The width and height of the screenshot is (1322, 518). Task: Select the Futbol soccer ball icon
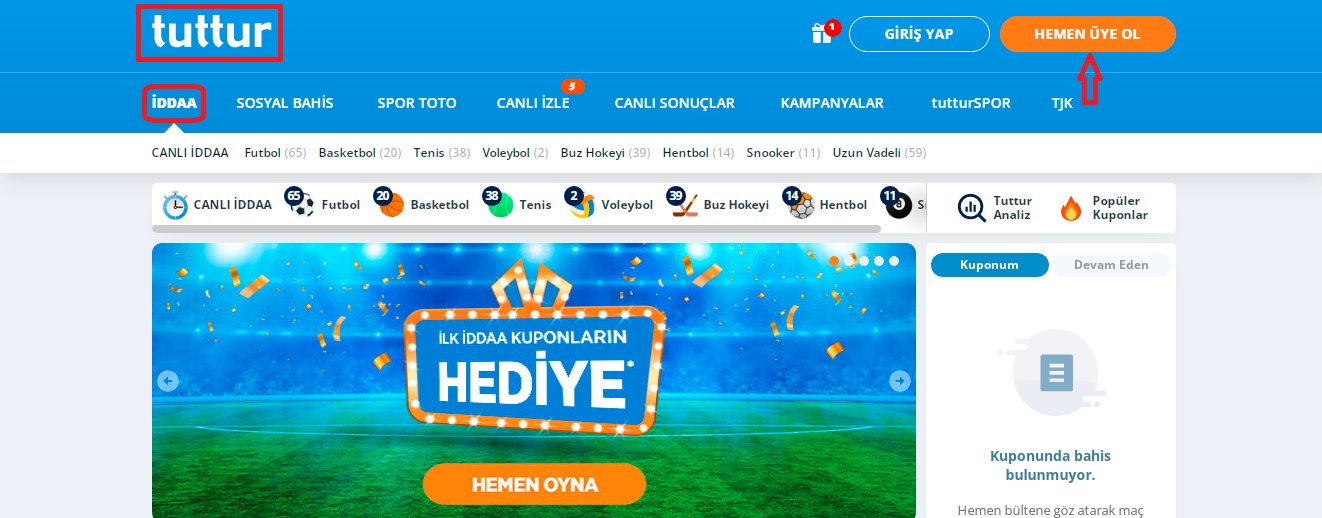(302, 205)
